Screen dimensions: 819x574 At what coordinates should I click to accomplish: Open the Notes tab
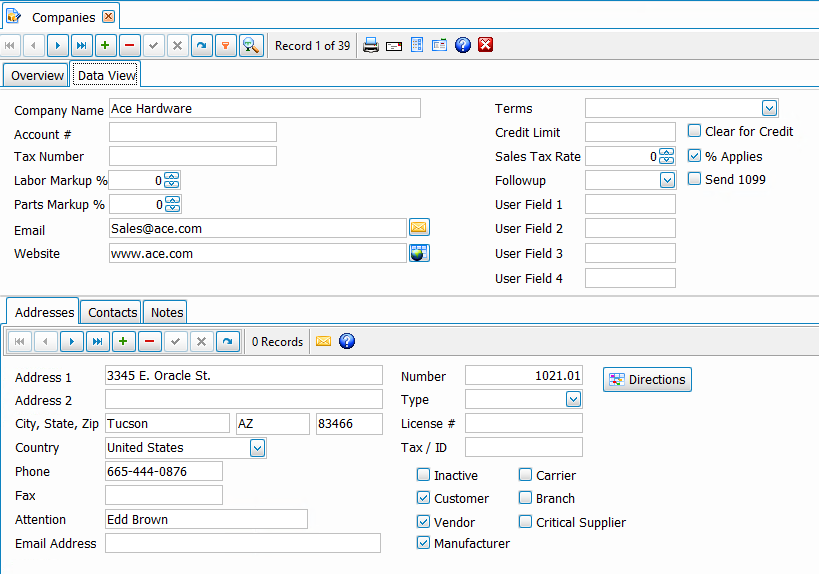pyautogui.click(x=166, y=312)
